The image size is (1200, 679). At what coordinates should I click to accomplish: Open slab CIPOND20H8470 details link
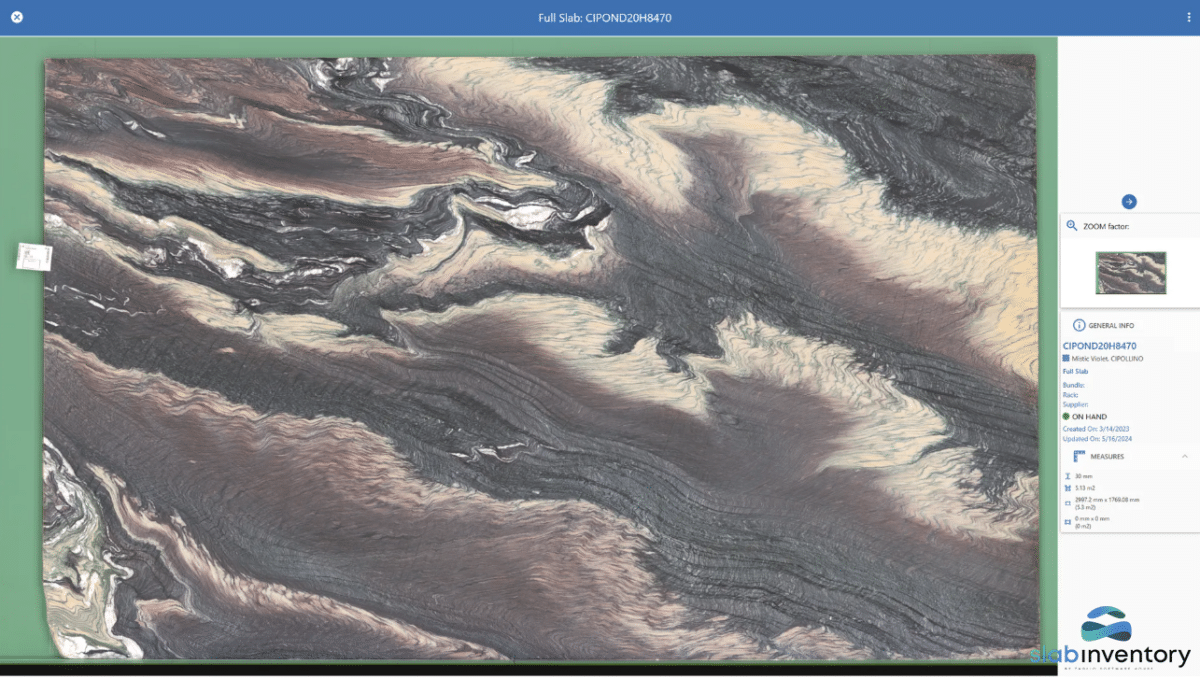tap(1099, 343)
